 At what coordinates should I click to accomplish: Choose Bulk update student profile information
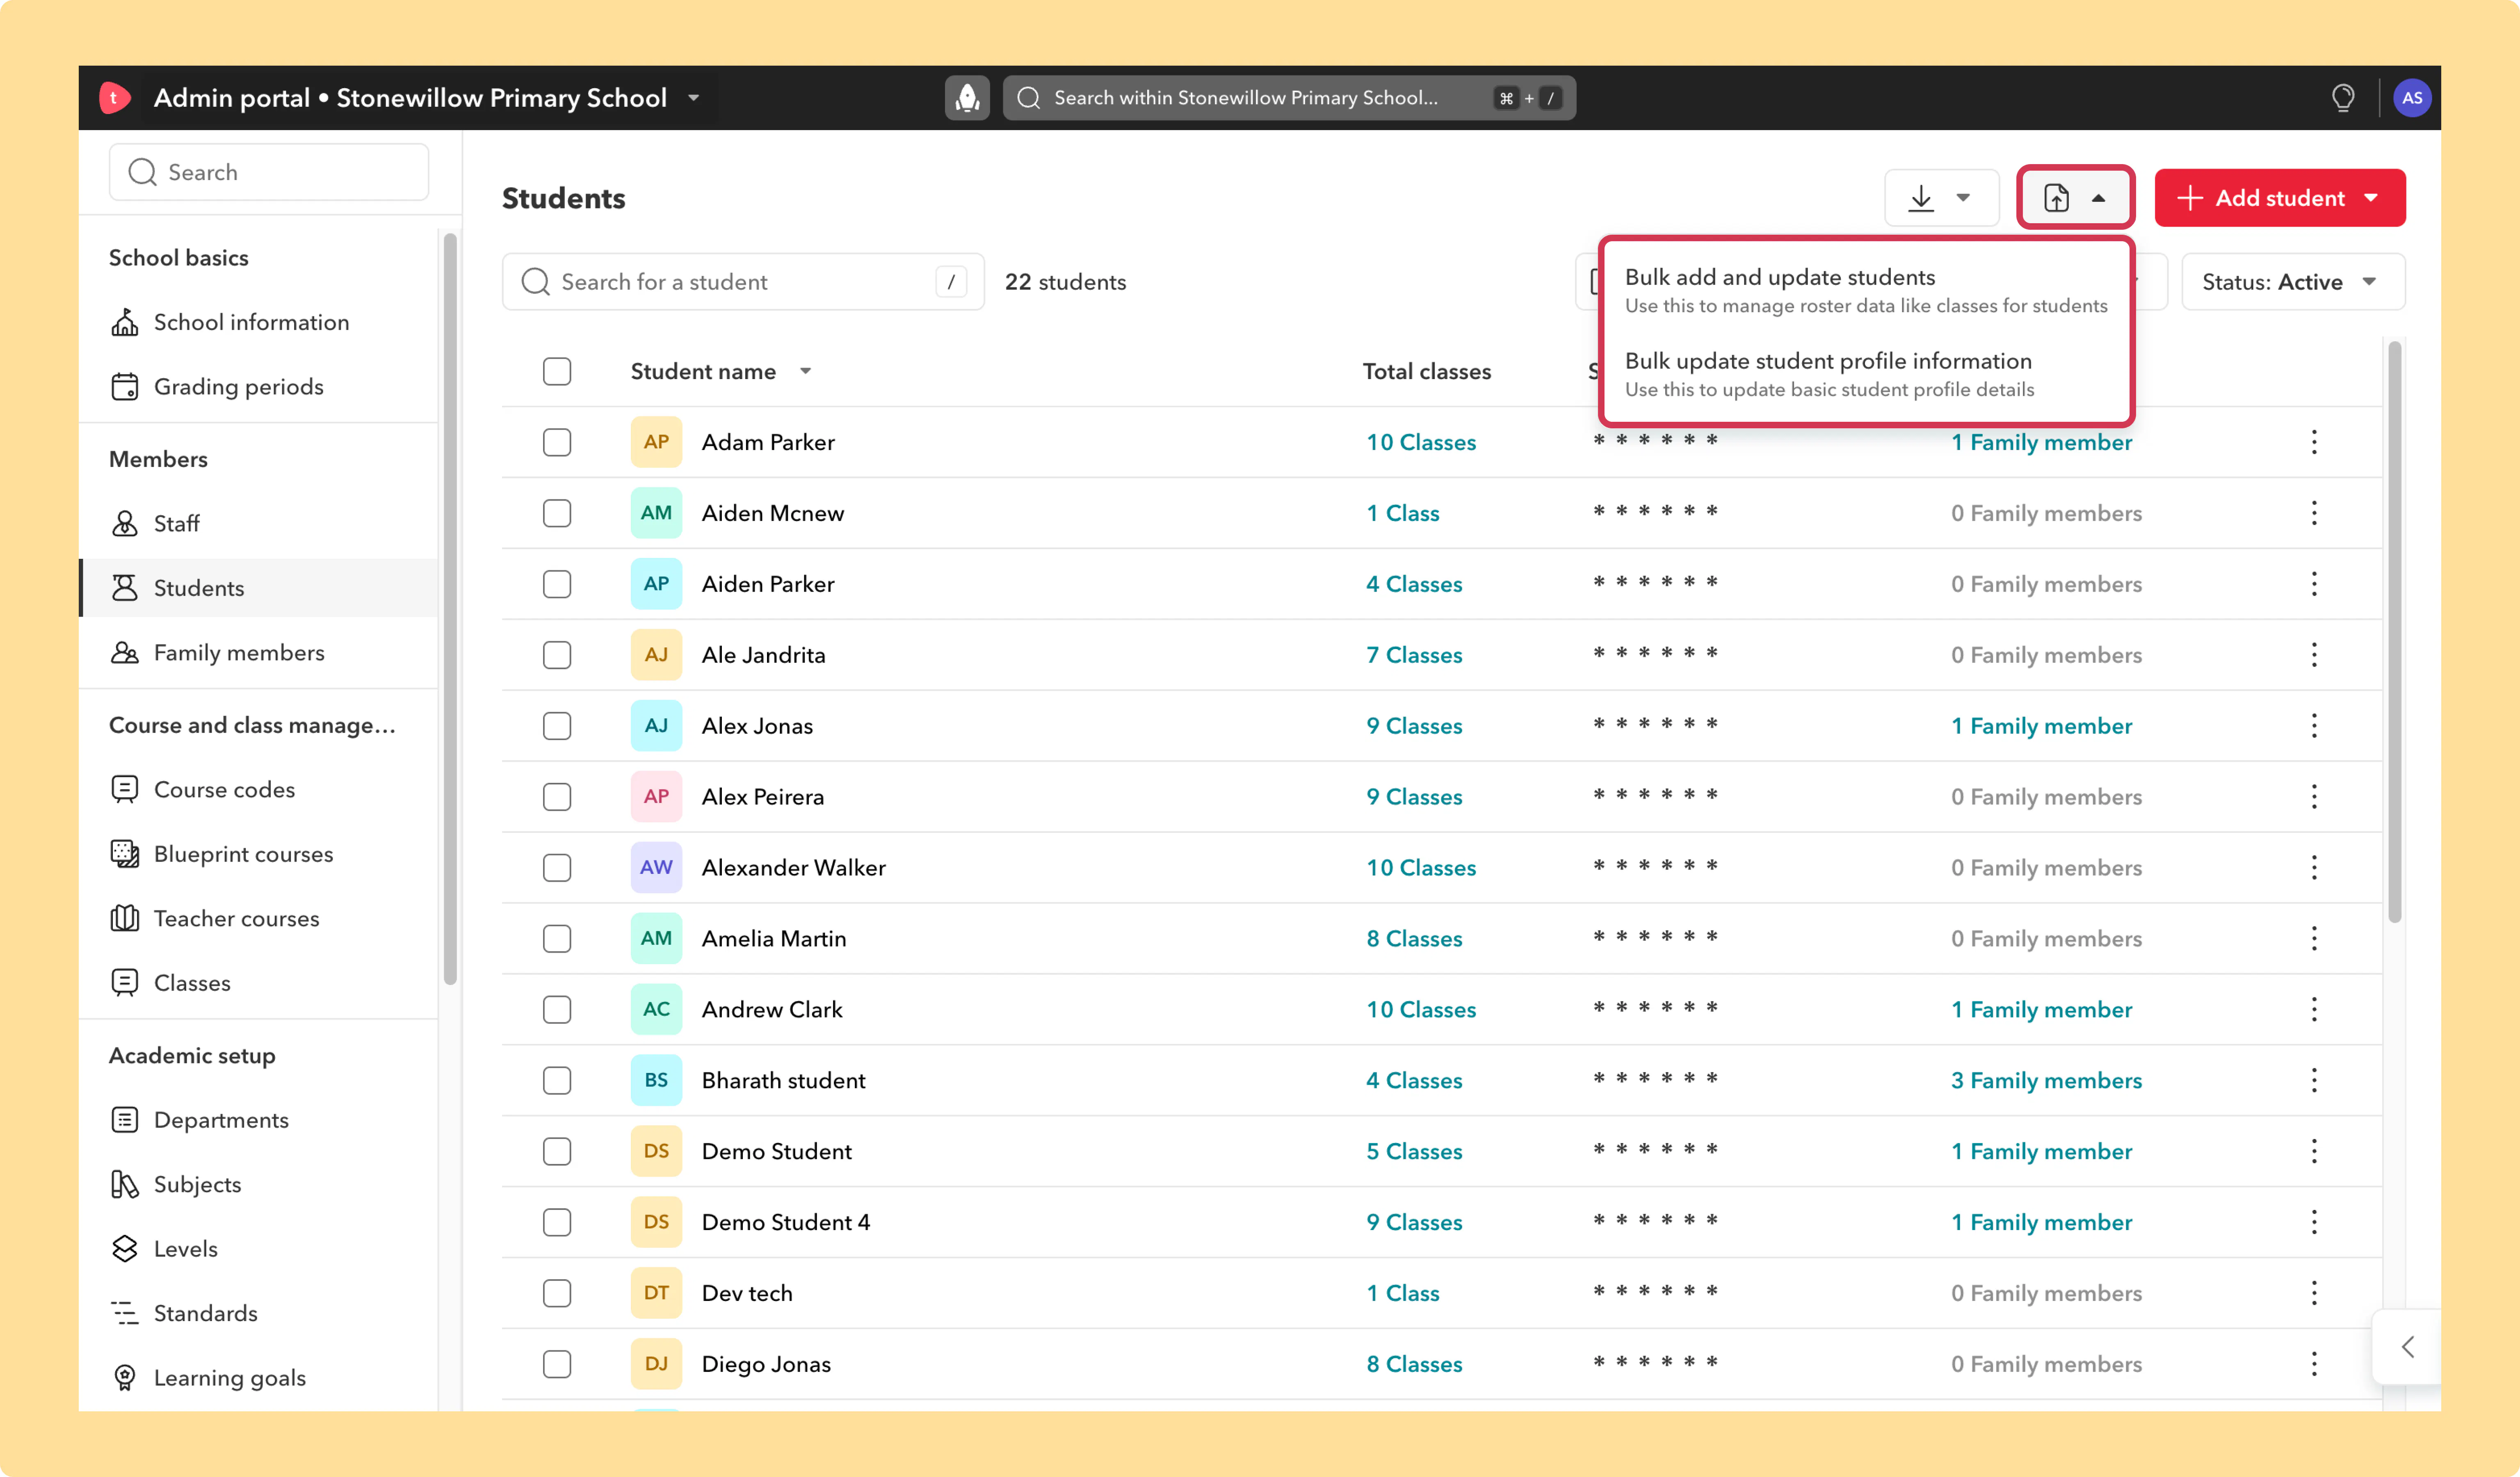point(1866,374)
